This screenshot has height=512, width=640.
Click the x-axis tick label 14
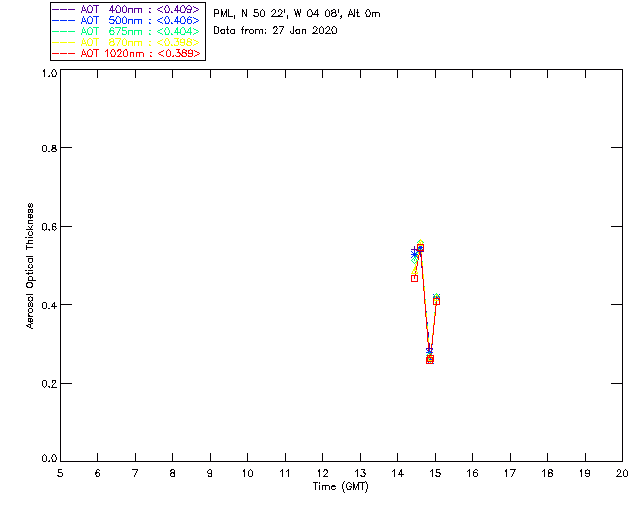398,473
